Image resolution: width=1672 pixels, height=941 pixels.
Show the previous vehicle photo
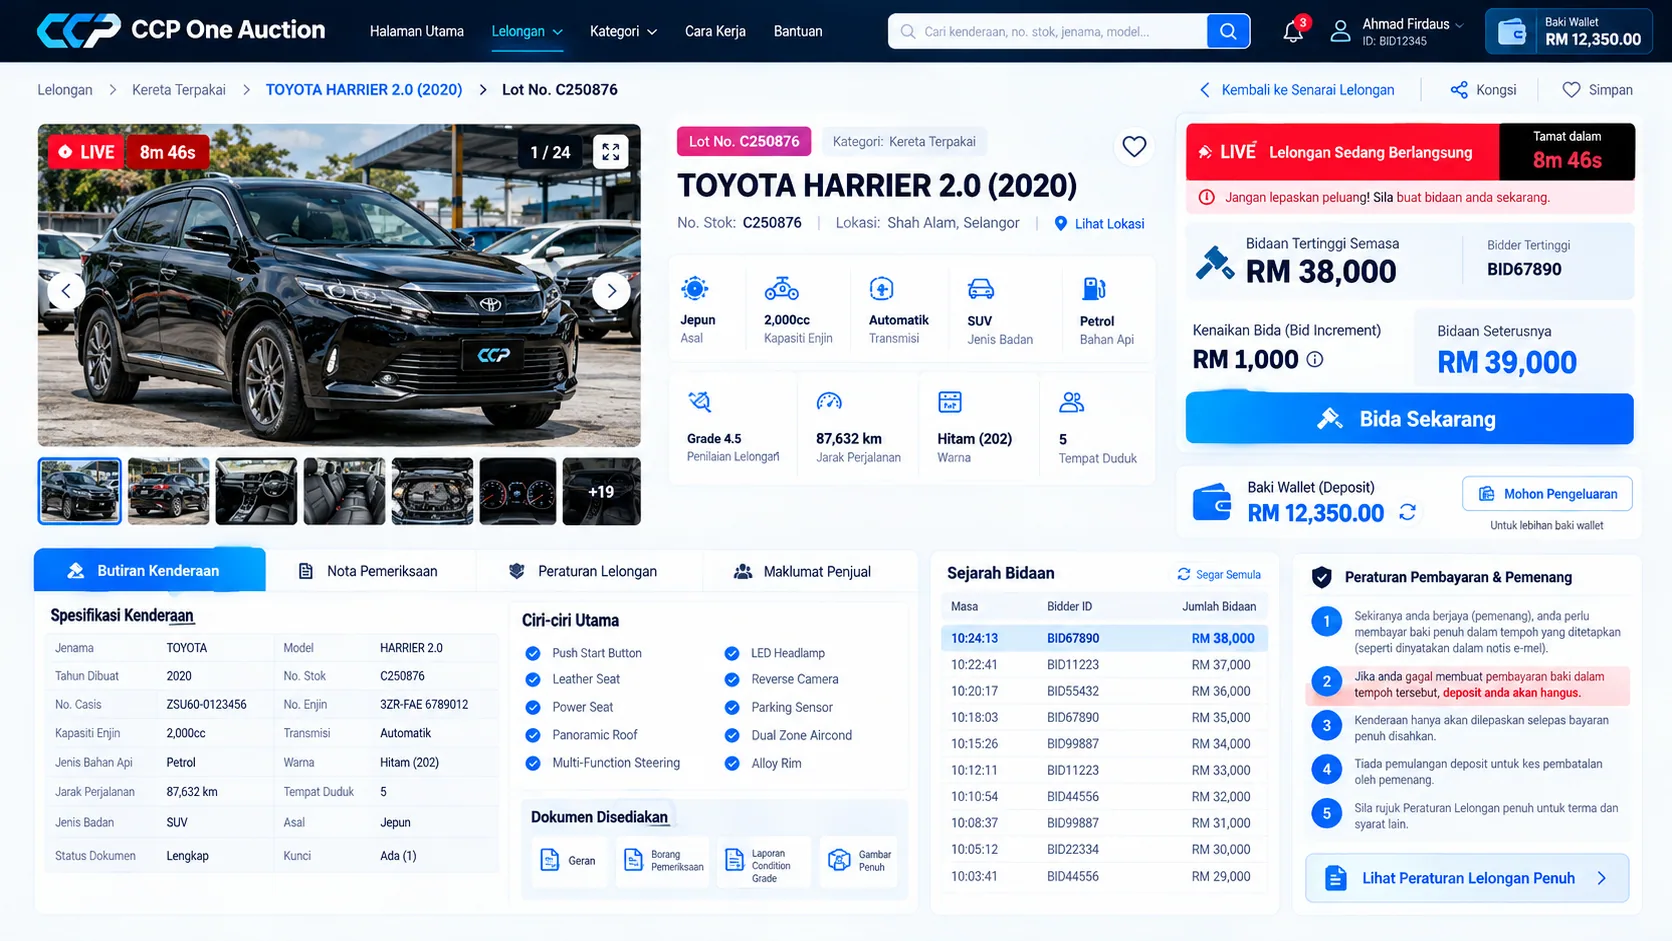point(66,291)
